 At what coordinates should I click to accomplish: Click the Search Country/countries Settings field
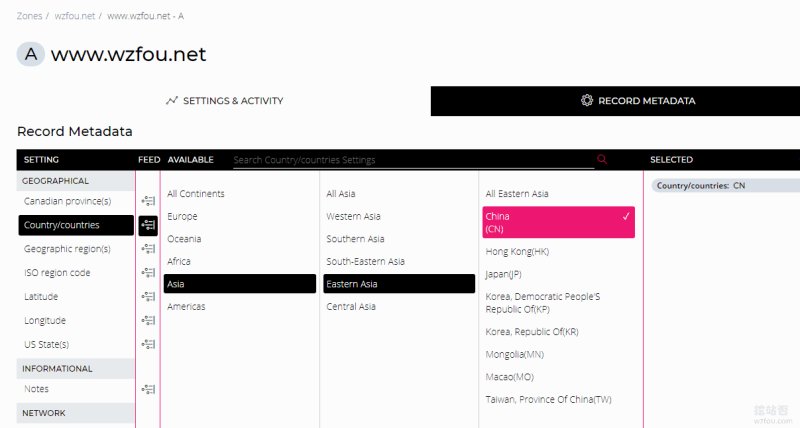pyautogui.click(x=413, y=160)
